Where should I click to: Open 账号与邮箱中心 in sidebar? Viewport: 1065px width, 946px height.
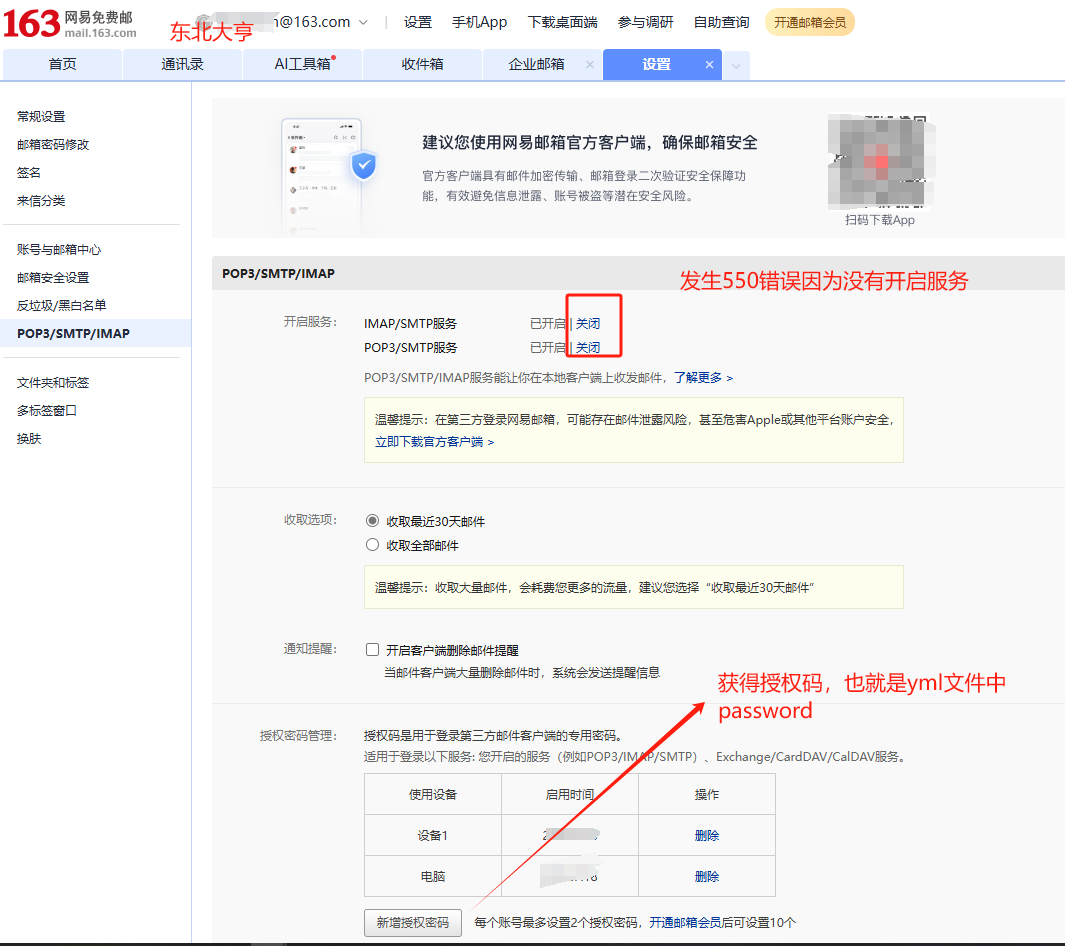59,250
